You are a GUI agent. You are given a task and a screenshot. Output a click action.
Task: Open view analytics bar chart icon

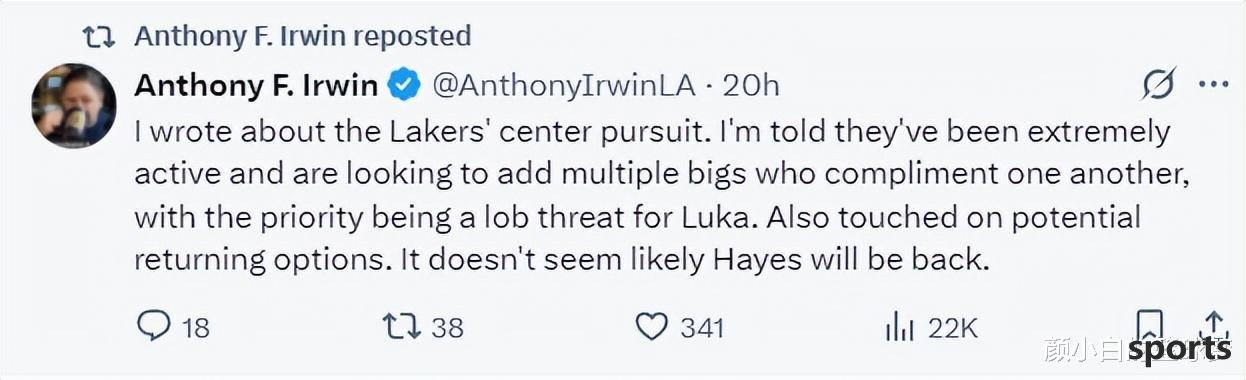[x=901, y=326]
